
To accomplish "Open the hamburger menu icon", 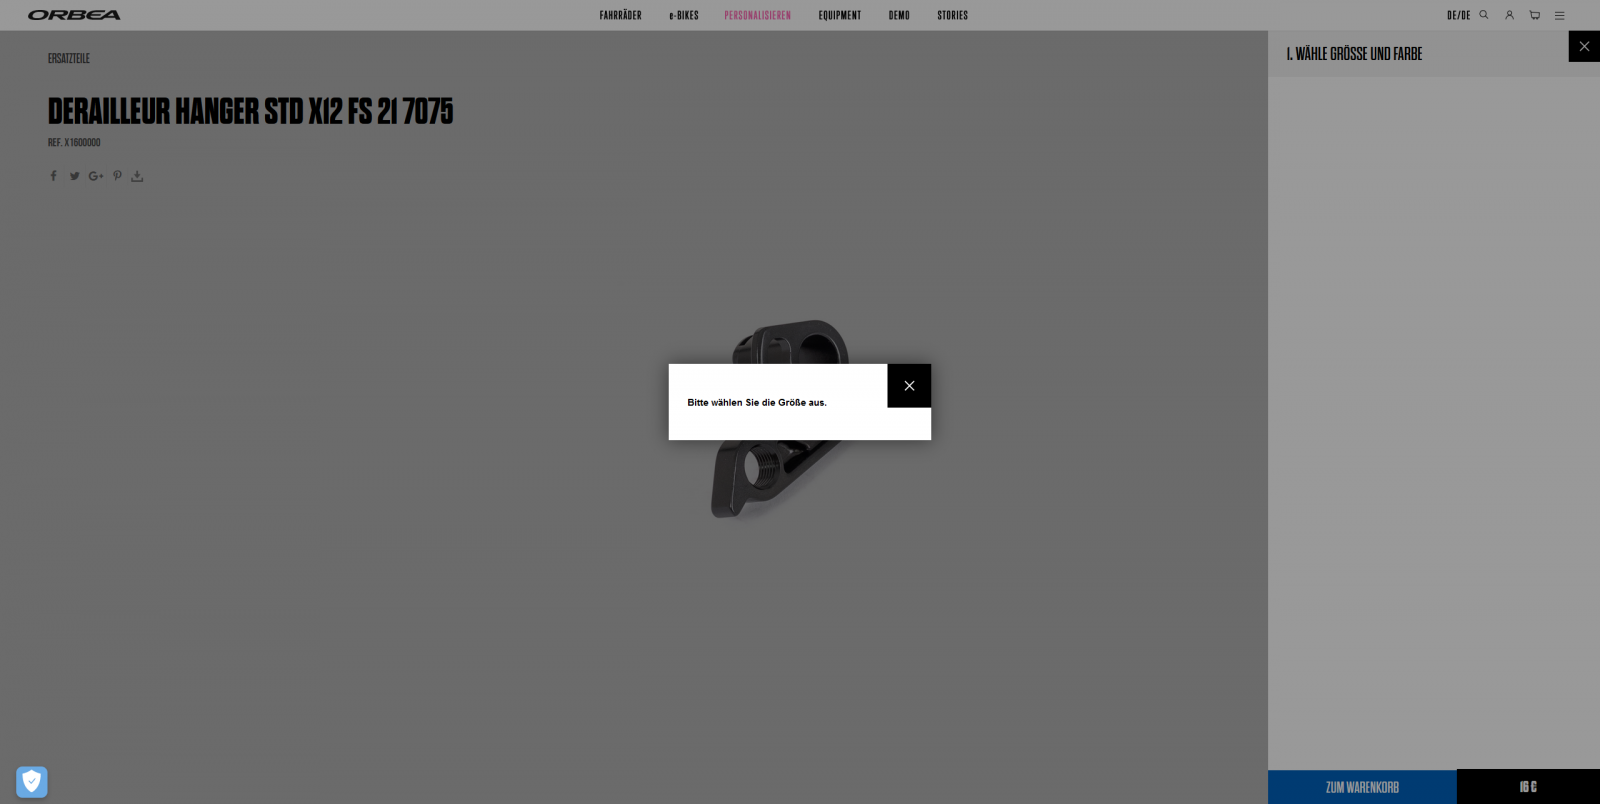I will pyautogui.click(x=1559, y=15).
